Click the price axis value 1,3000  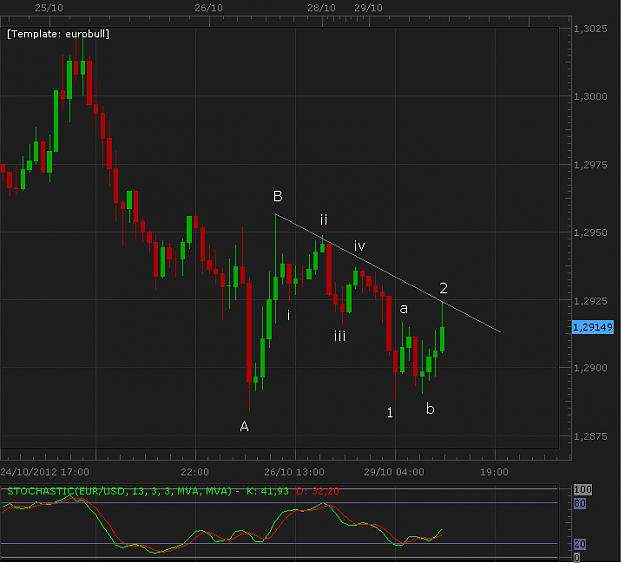coord(590,96)
